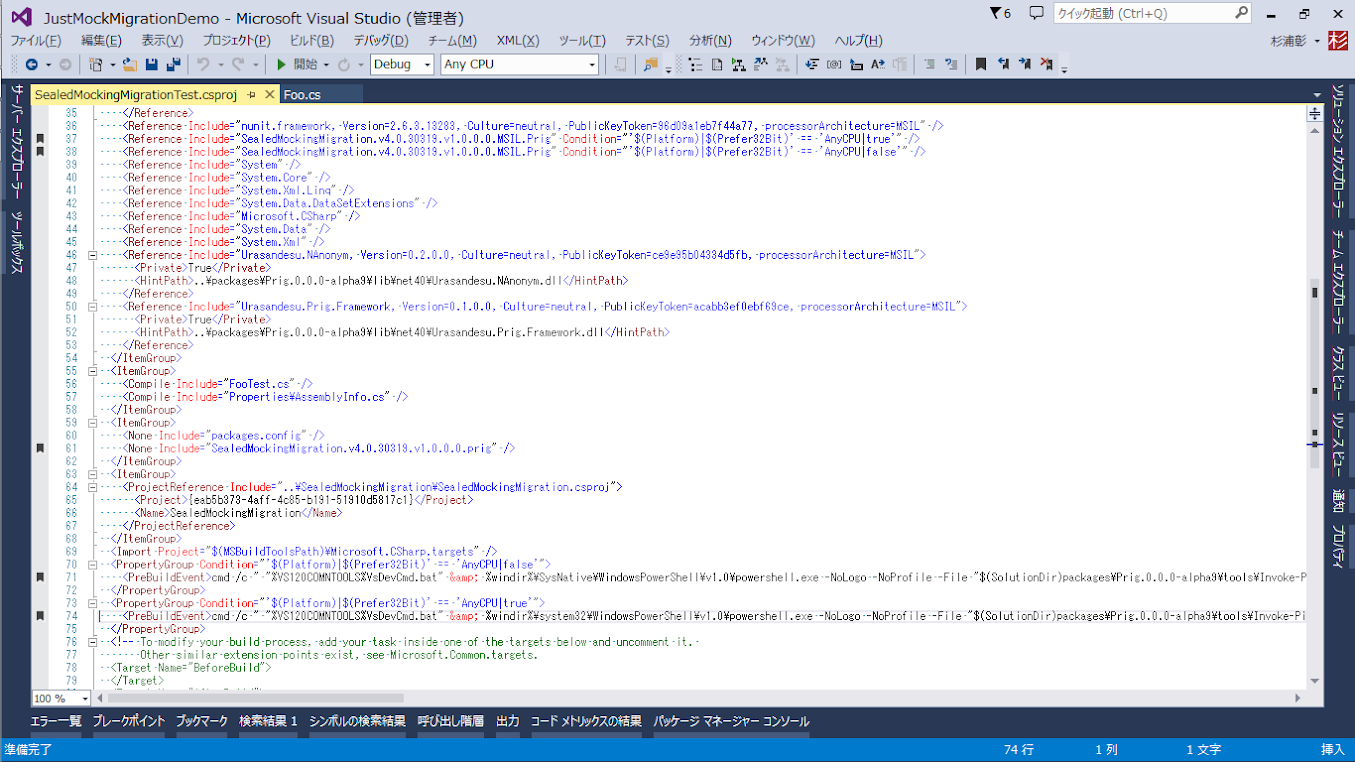Click the [@] member list icon
The height and width of the screenshot is (762, 1355).
coord(833,64)
